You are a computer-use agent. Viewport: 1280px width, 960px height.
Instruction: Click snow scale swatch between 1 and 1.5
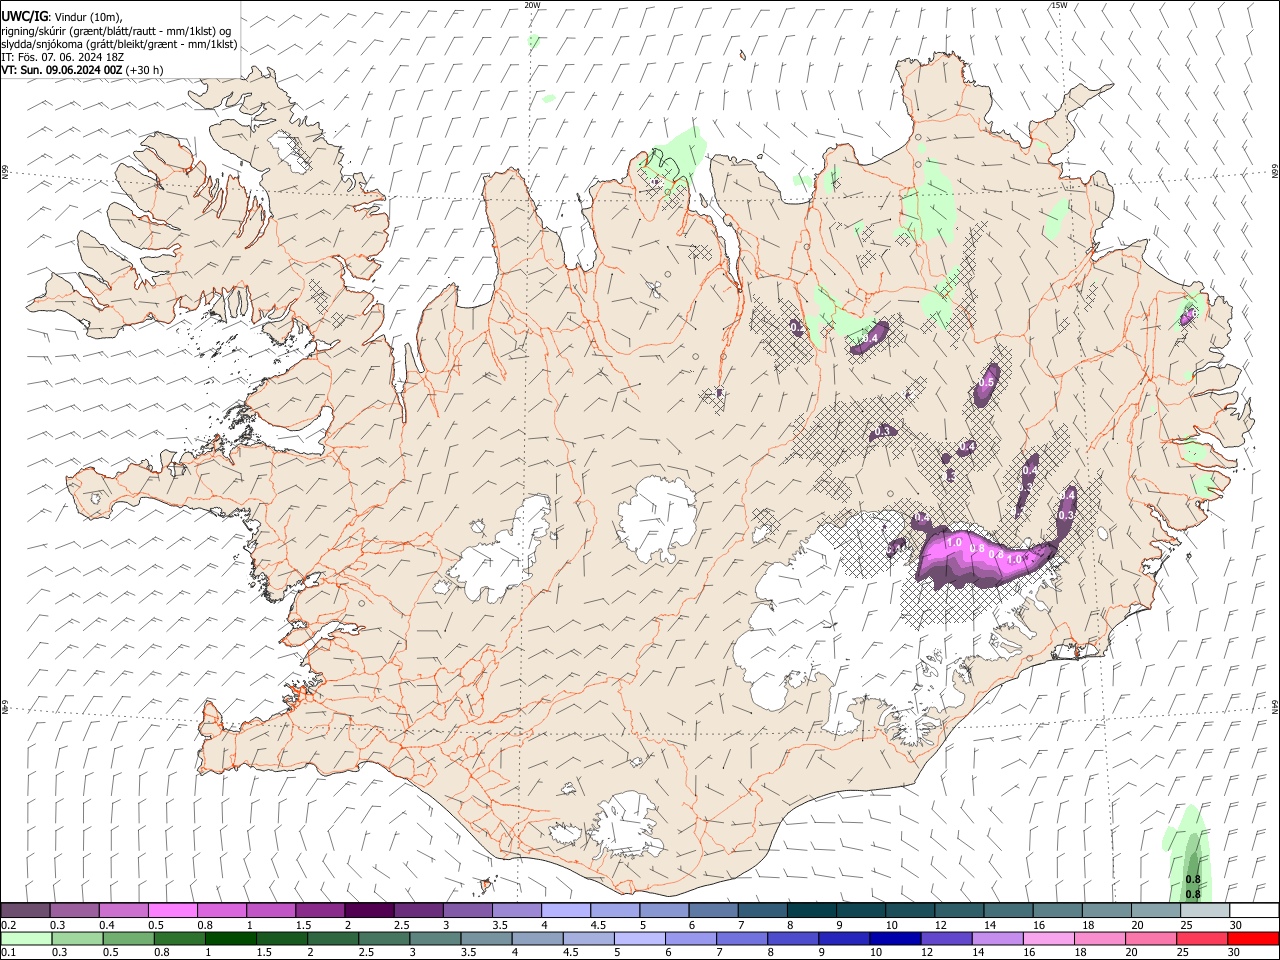[270, 911]
